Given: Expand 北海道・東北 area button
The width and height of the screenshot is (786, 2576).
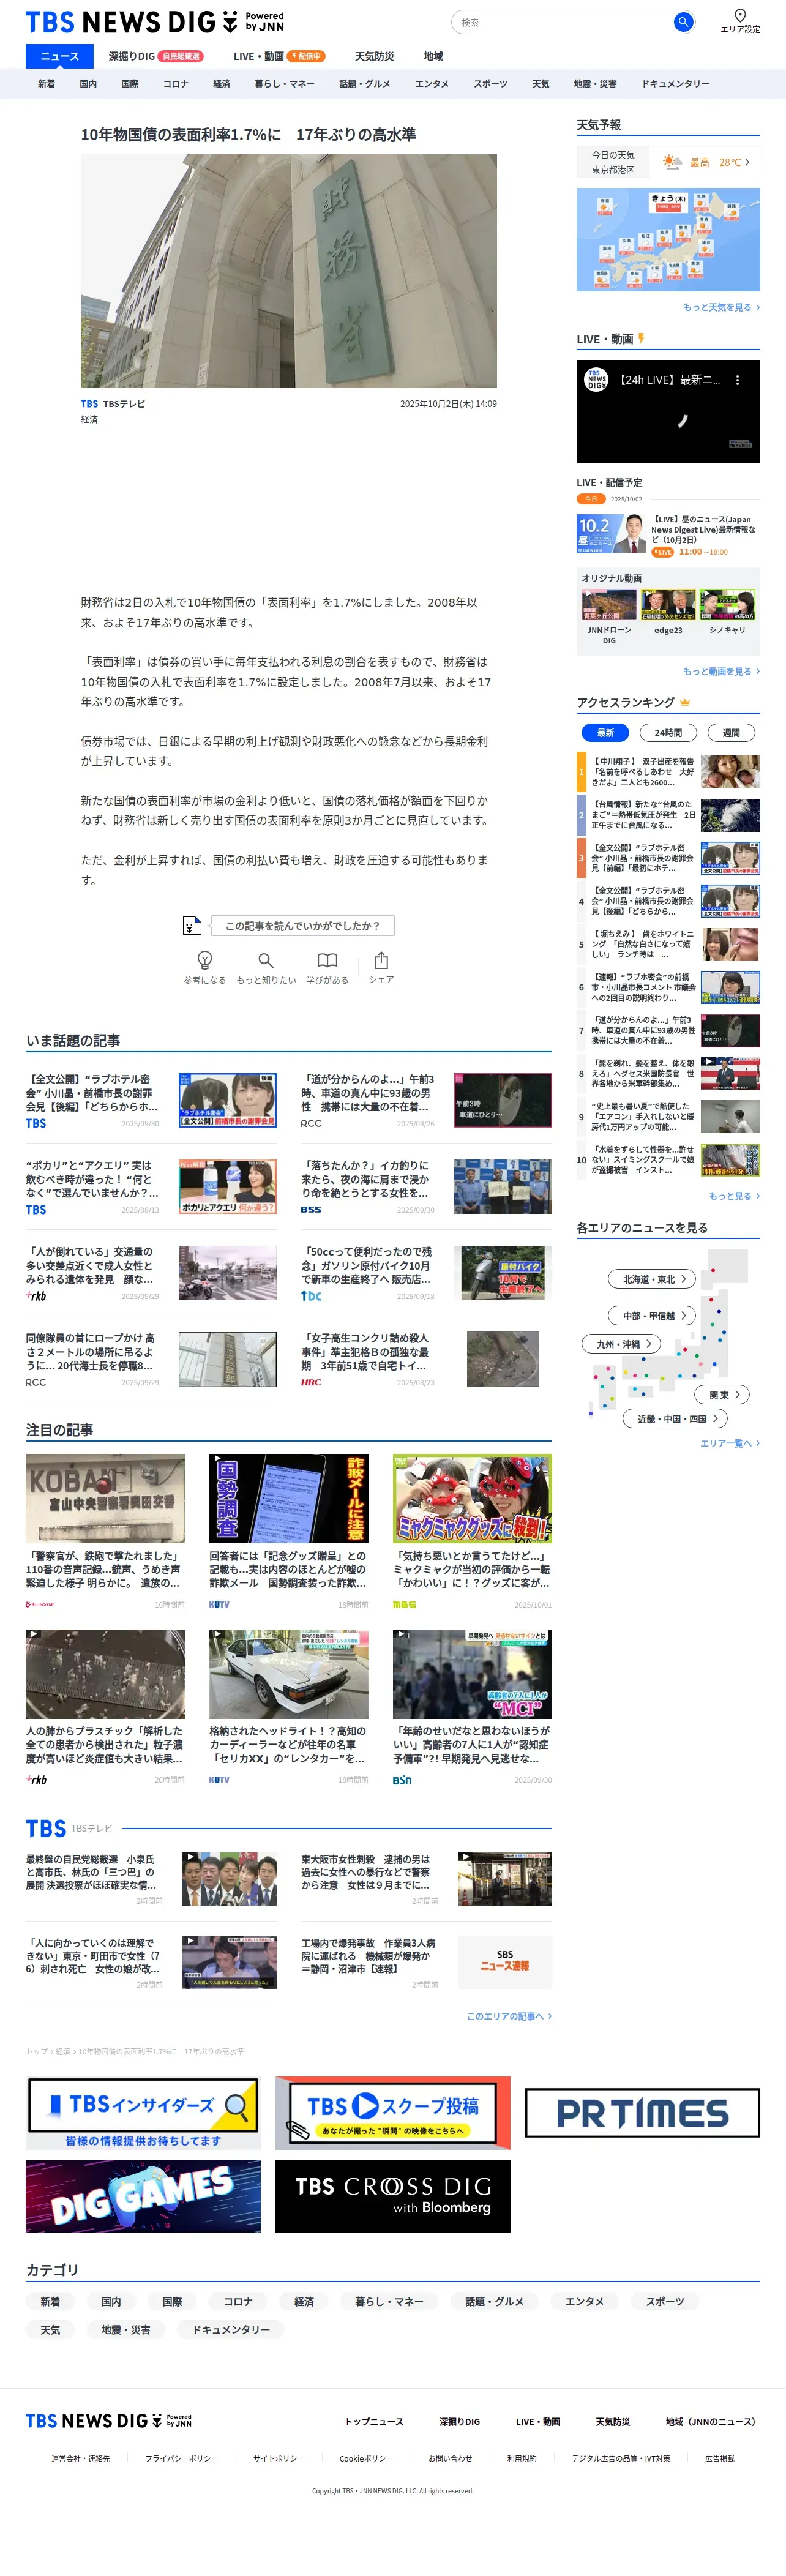Looking at the screenshot, I should pos(652,1279).
